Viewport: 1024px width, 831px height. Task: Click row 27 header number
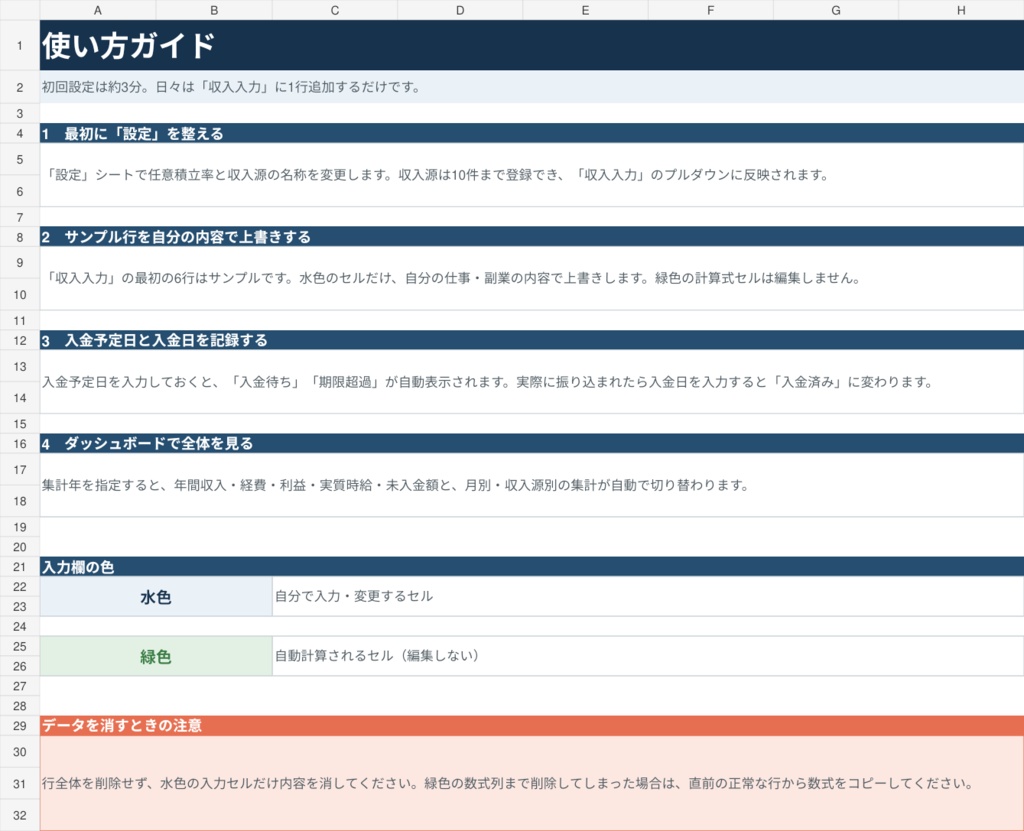click(20, 686)
